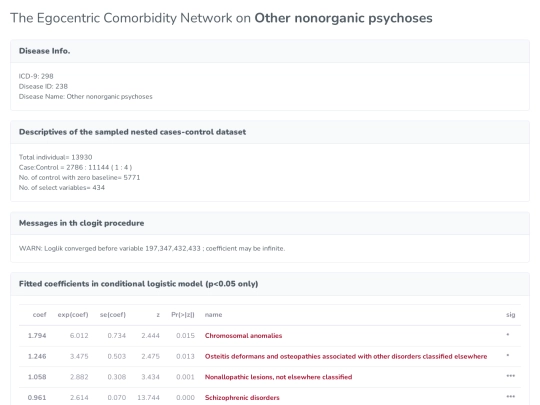This screenshot has width=540, height=405.
Task: Click the Fitted coefficients in conditional logistic model header
Action: pos(270,284)
